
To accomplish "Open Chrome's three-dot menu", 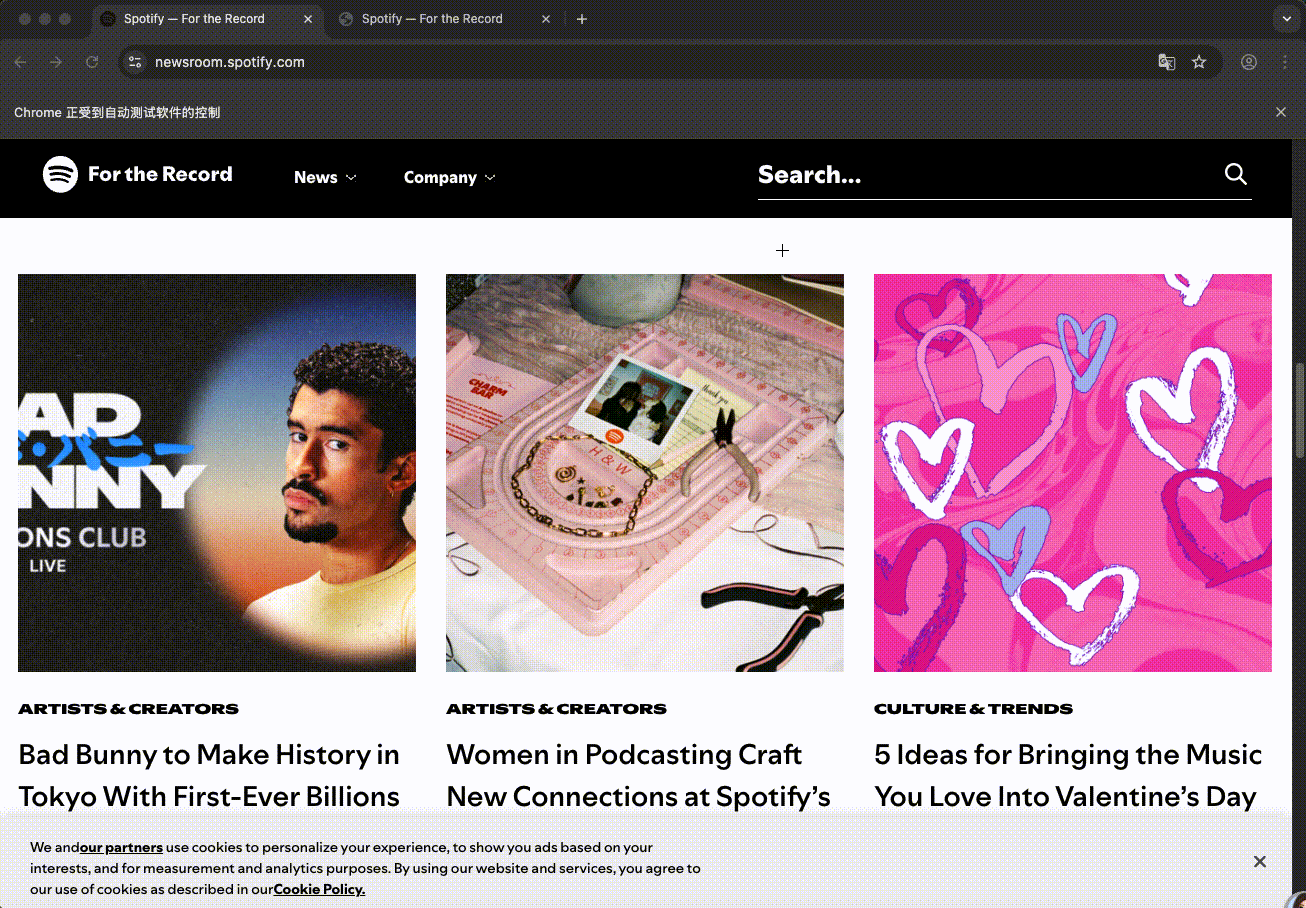I will click(1285, 62).
